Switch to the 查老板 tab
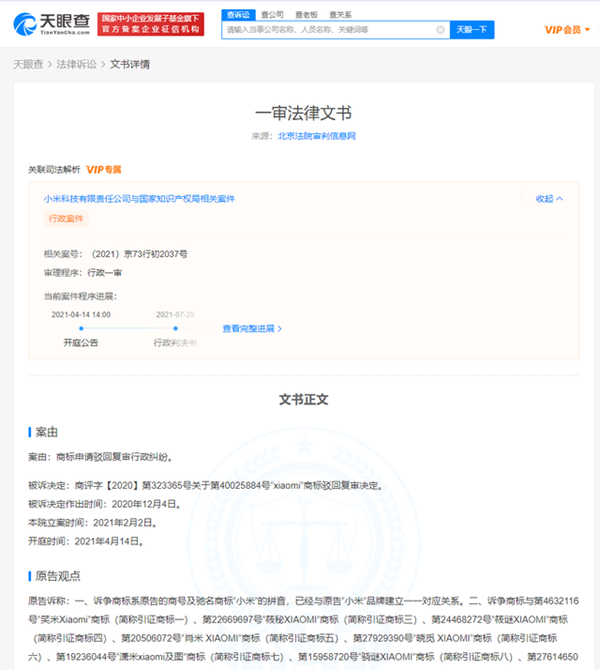 pos(306,15)
